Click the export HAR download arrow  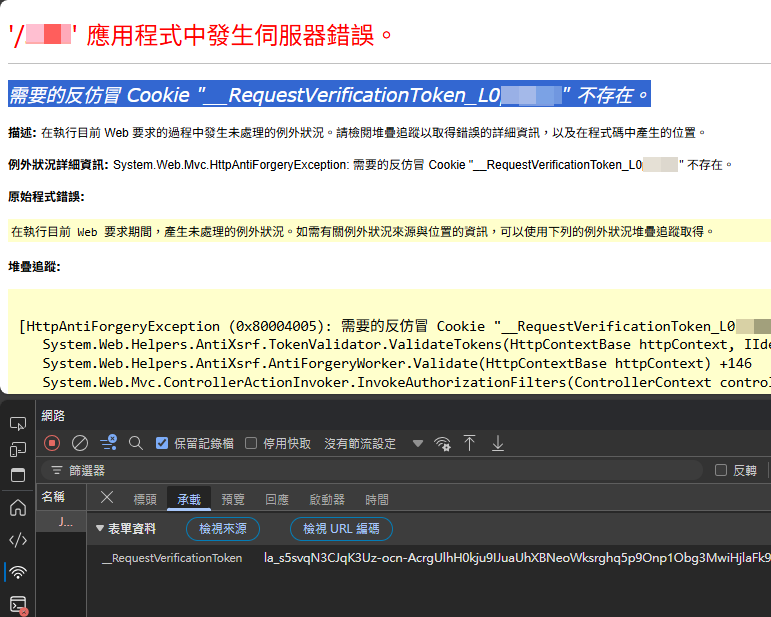(497, 443)
